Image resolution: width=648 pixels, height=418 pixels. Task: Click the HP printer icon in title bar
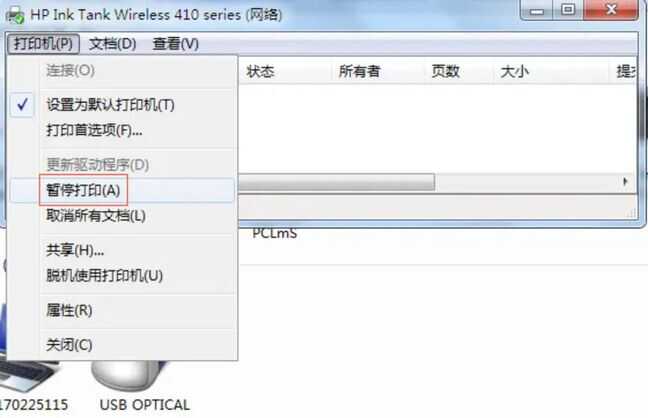coord(16,15)
